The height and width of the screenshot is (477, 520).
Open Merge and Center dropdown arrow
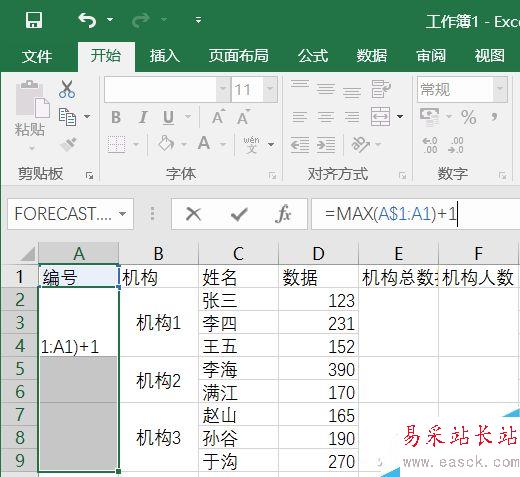click(400, 116)
